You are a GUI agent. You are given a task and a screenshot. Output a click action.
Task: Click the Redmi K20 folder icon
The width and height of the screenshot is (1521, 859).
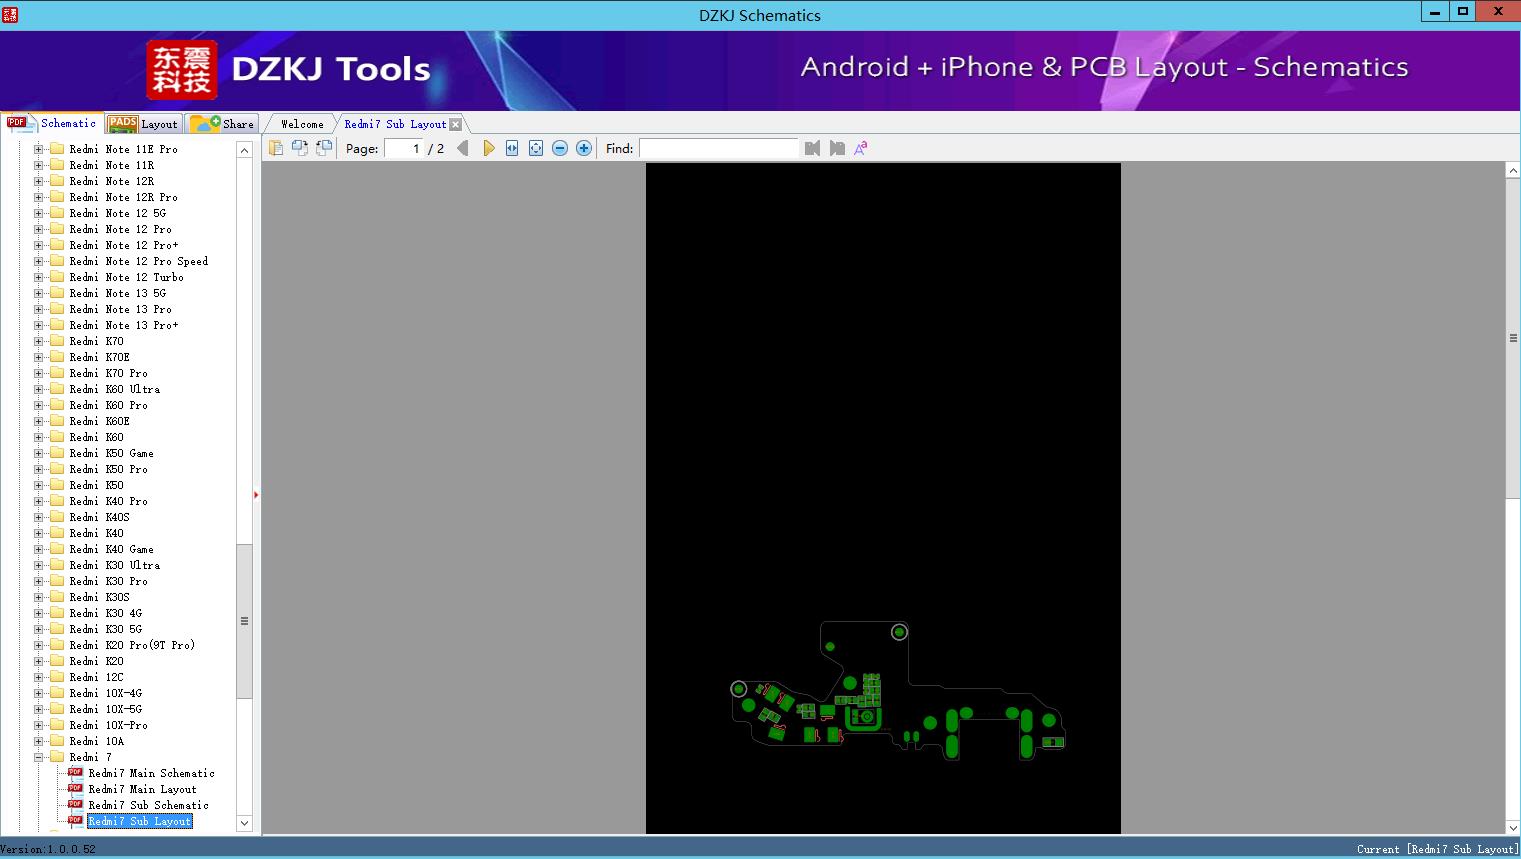click(57, 661)
